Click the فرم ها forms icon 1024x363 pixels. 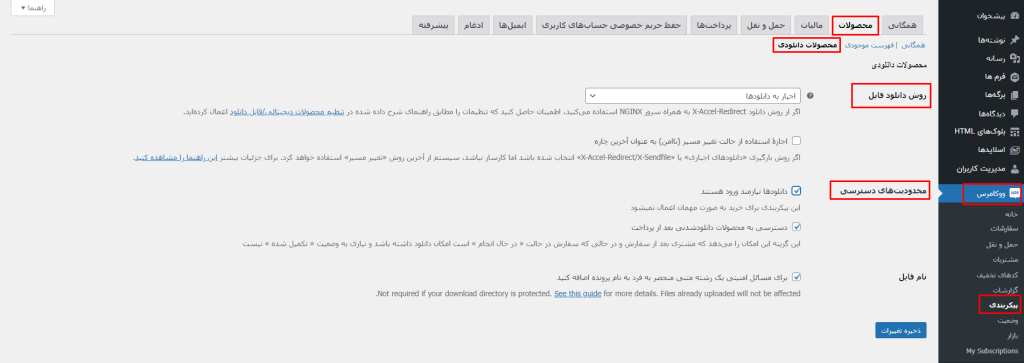tap(1014, 76)
